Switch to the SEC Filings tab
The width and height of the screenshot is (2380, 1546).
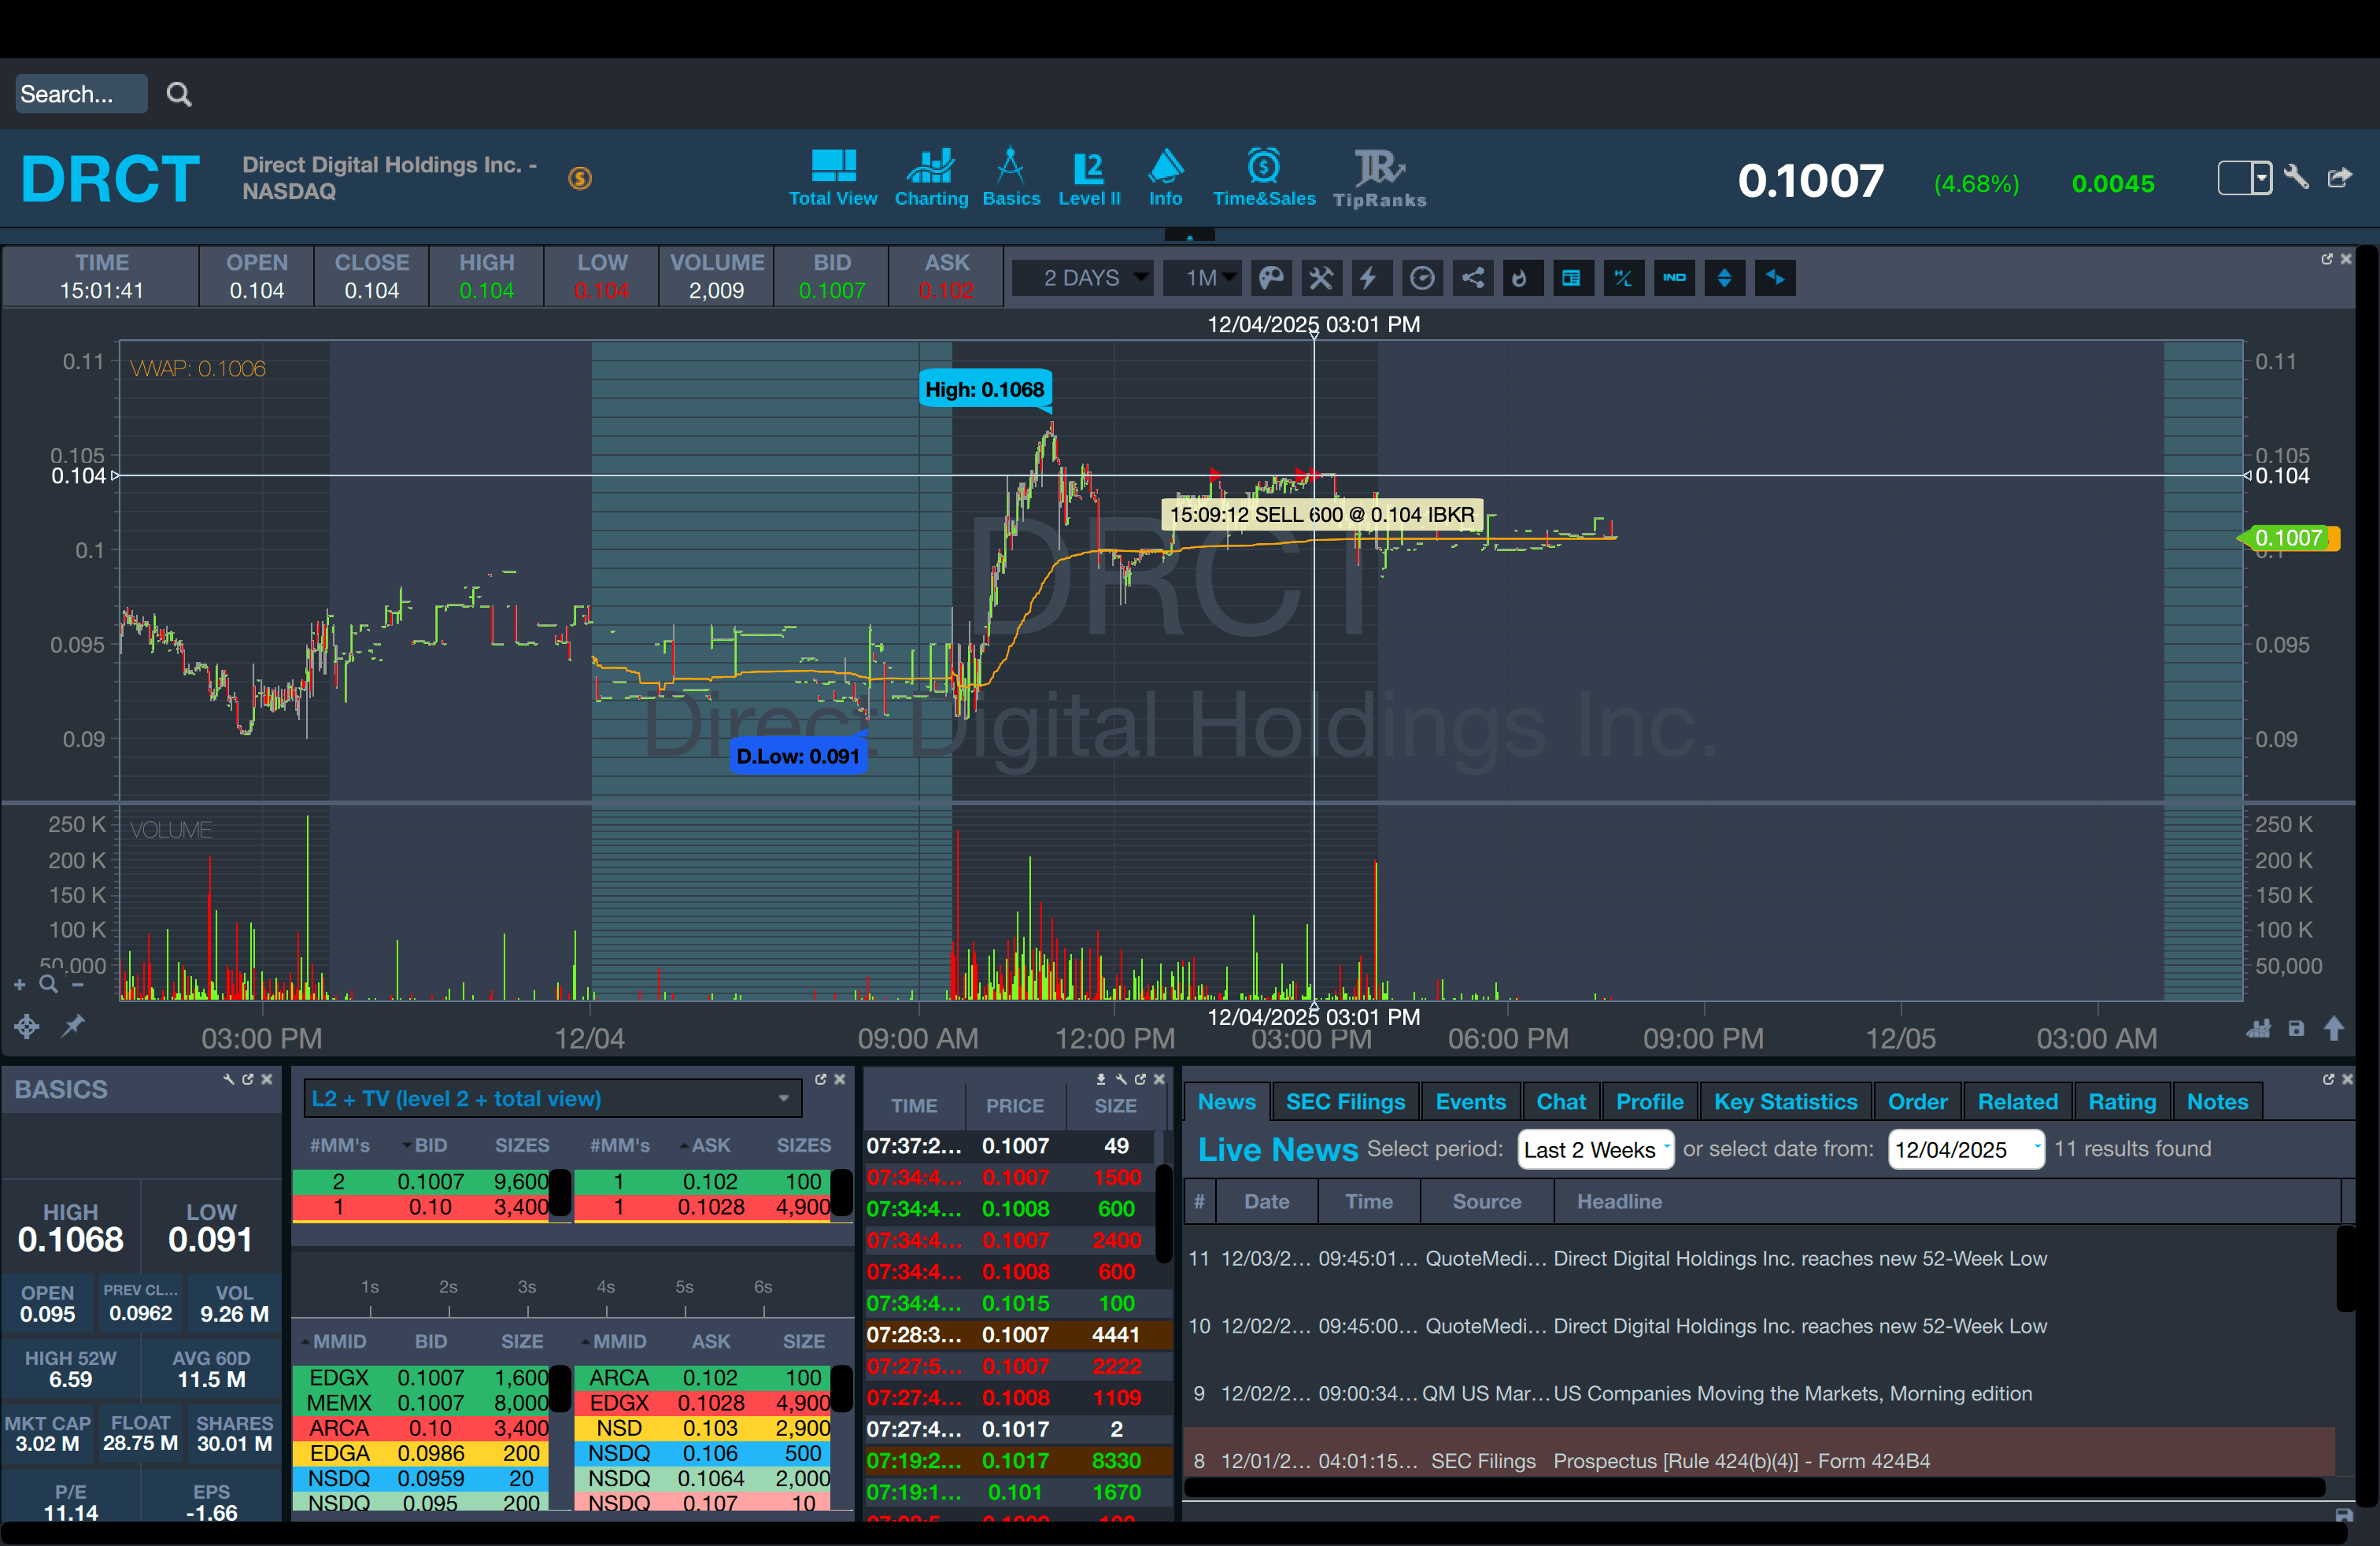pyautogui.click(x=1344, y=1101)
